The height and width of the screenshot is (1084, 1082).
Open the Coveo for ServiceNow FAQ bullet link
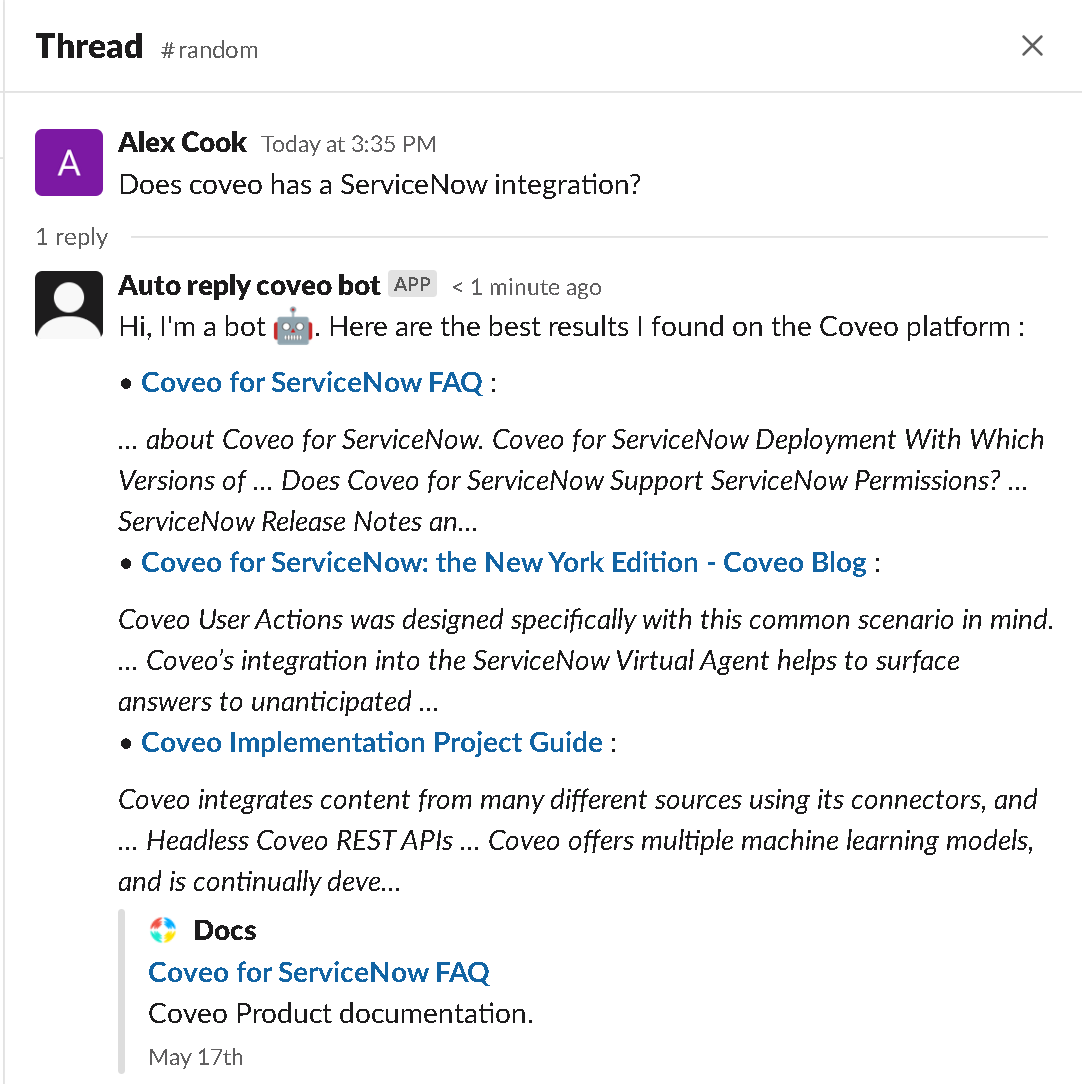point(312,382)
